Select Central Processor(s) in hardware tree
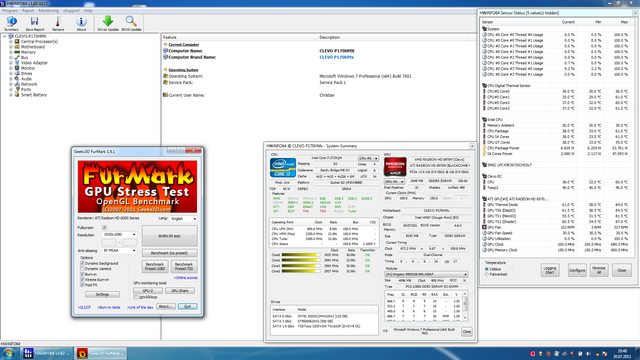The height and width of the screenshot is (360, 640). (39, 42)
